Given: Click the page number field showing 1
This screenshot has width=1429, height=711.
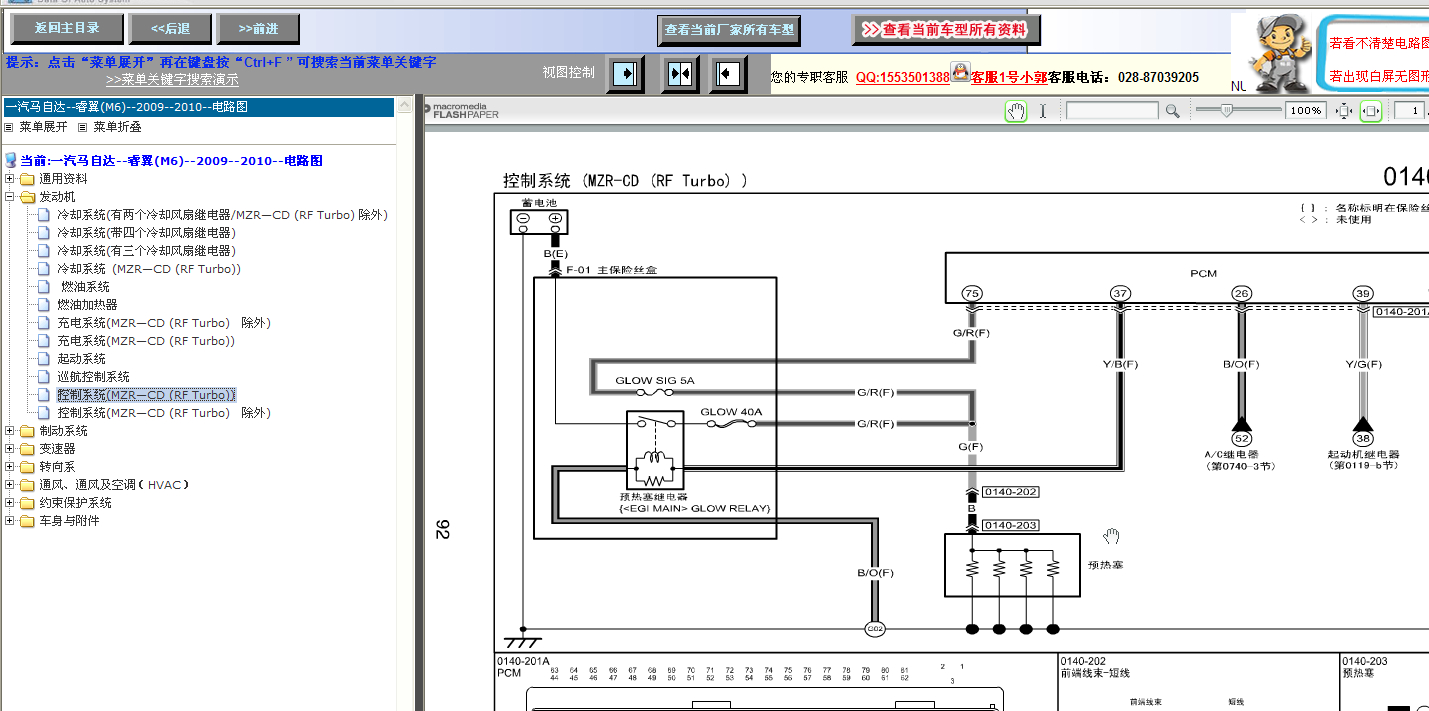Looking at the screenshot, I should click(1411, 111).
